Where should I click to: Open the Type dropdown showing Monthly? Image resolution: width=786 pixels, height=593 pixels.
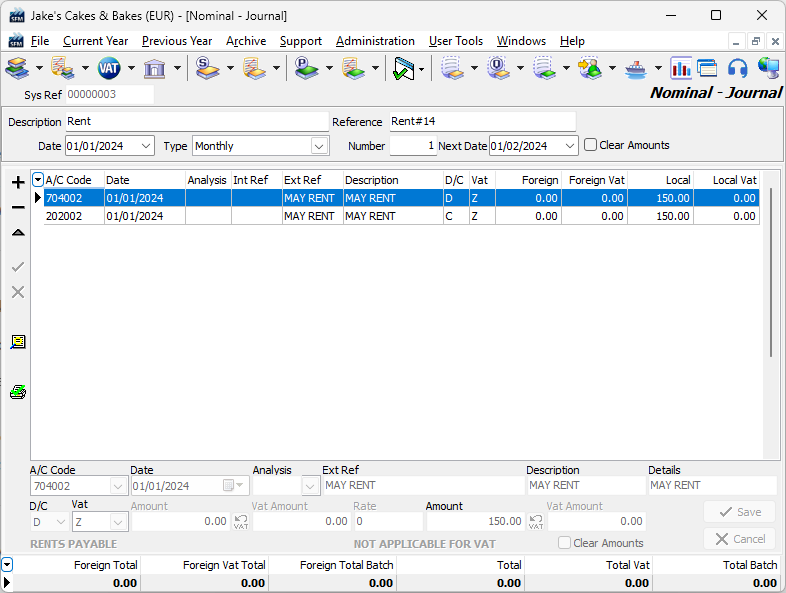(x=319, y=146)
